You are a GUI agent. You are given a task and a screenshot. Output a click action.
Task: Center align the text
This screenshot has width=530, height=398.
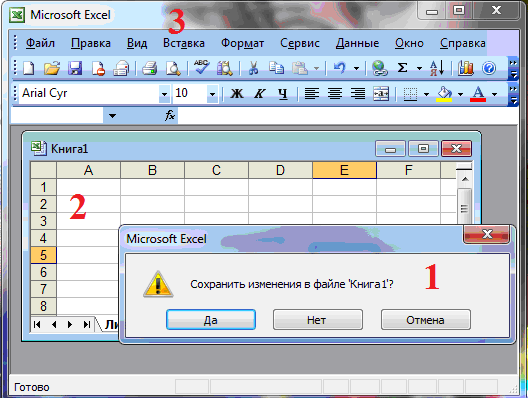point(335,93)
